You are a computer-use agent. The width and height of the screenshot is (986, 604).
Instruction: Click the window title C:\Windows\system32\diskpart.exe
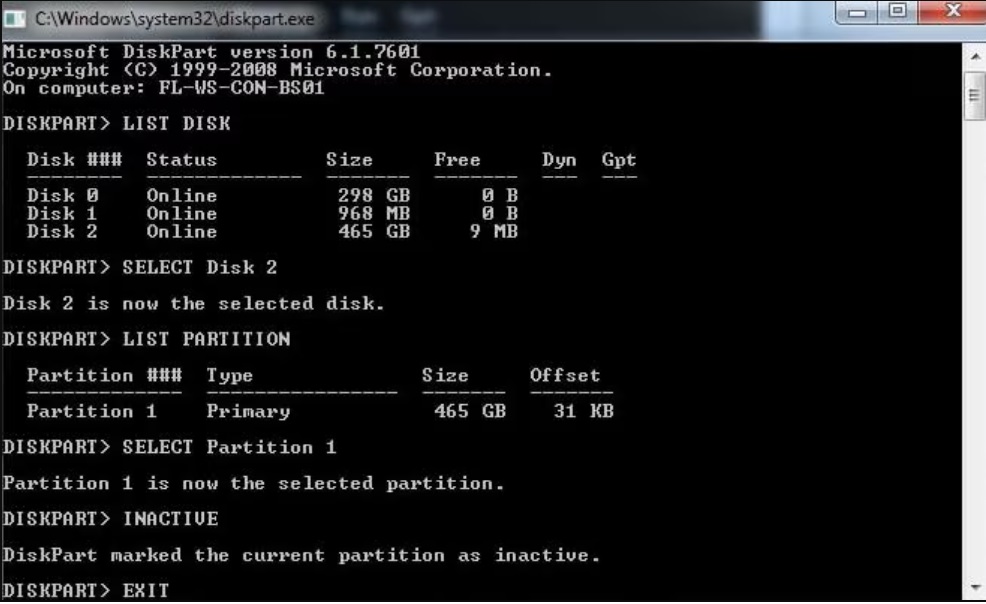click(175, 19)
